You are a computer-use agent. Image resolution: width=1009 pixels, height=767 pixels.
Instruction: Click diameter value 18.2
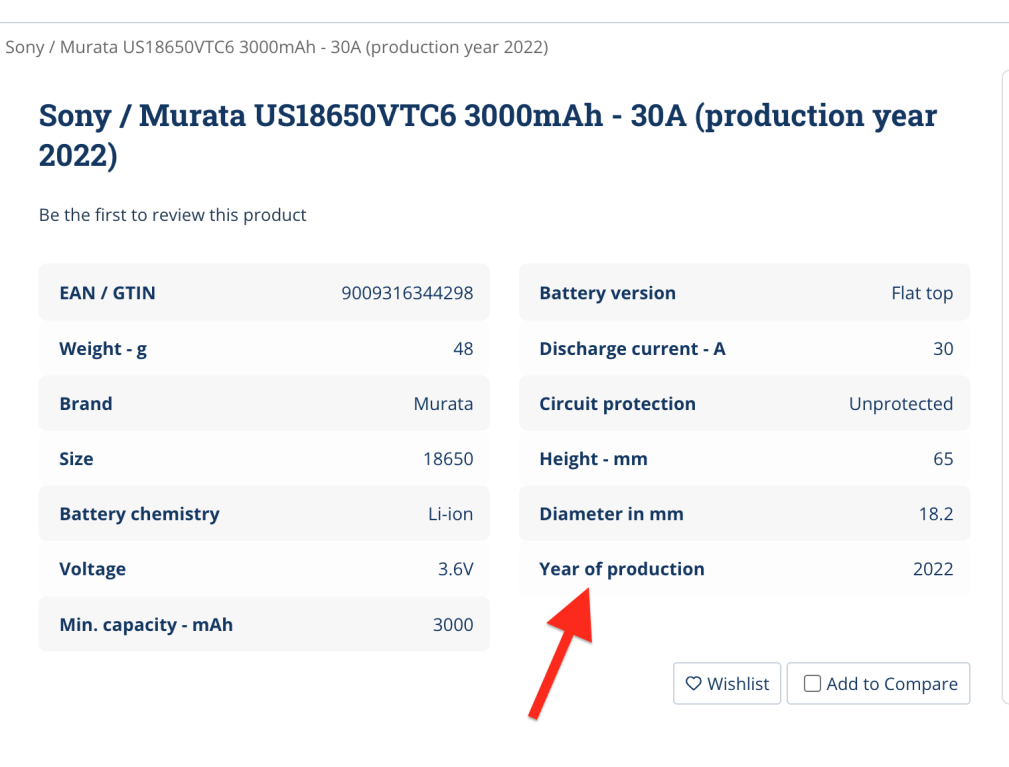click(936, 514)
